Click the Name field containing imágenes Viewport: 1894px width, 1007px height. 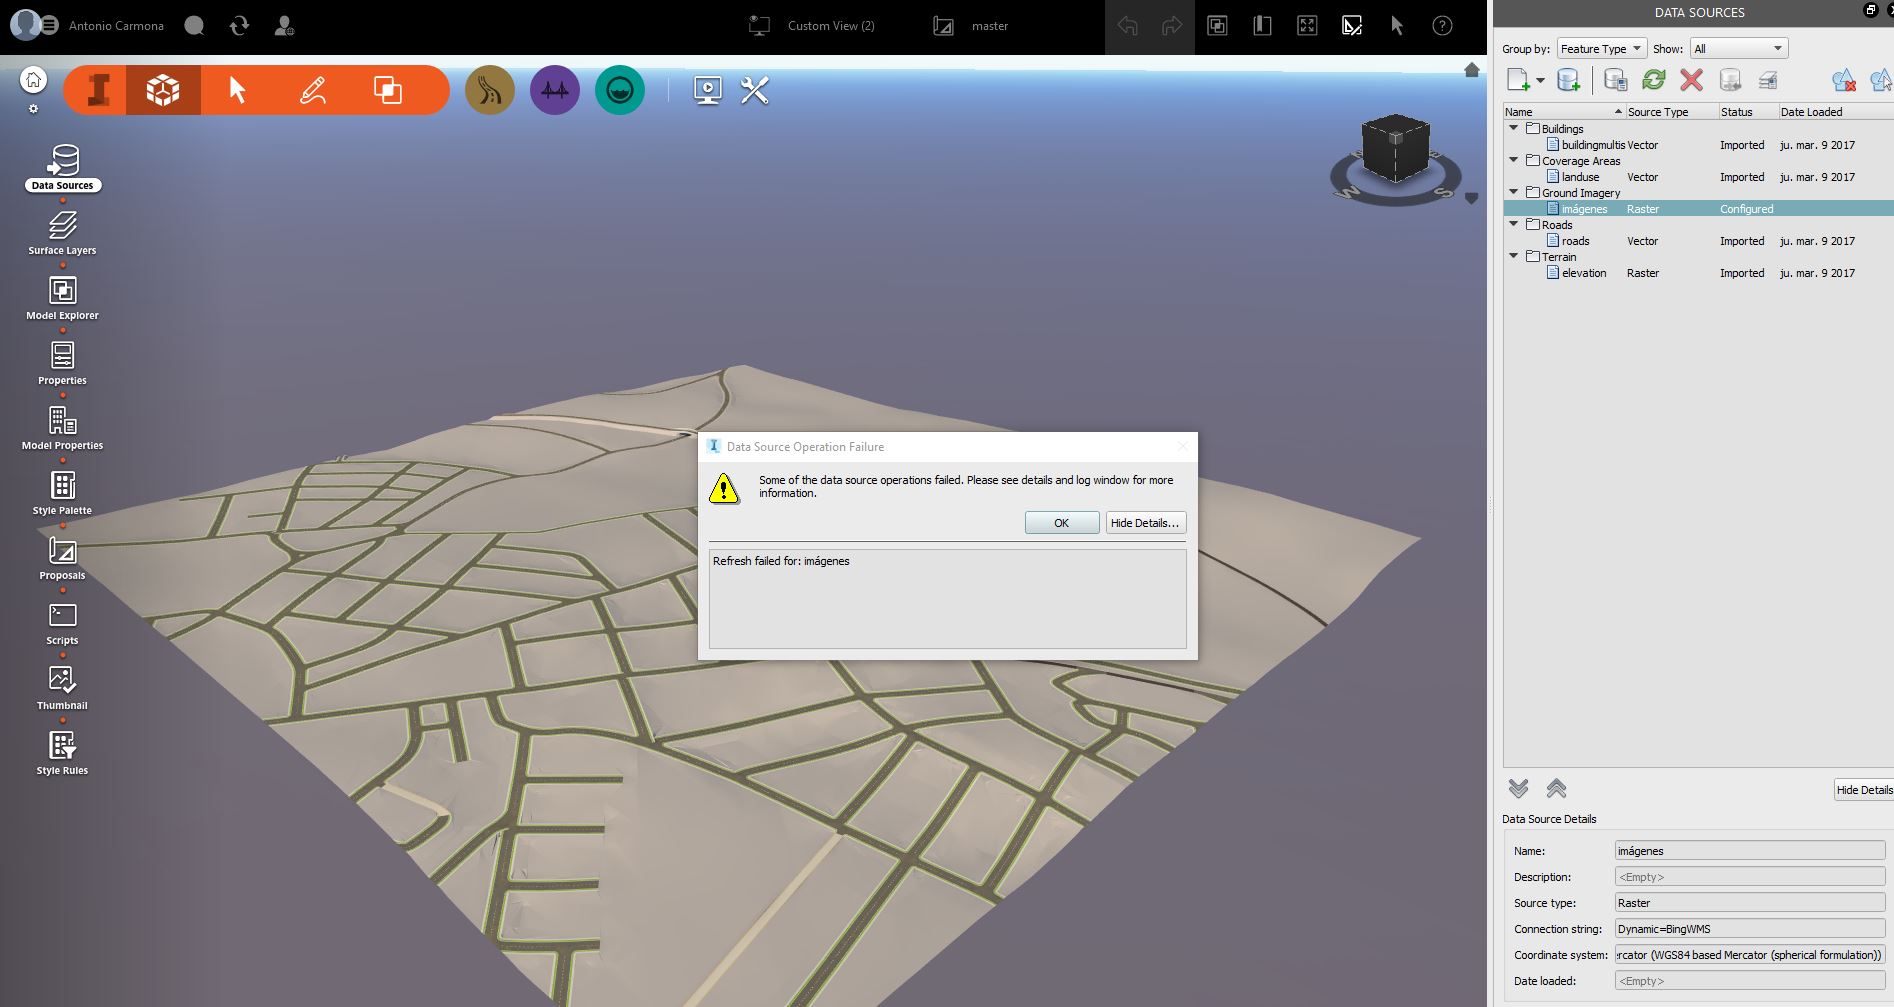[x=1749, y=851]
